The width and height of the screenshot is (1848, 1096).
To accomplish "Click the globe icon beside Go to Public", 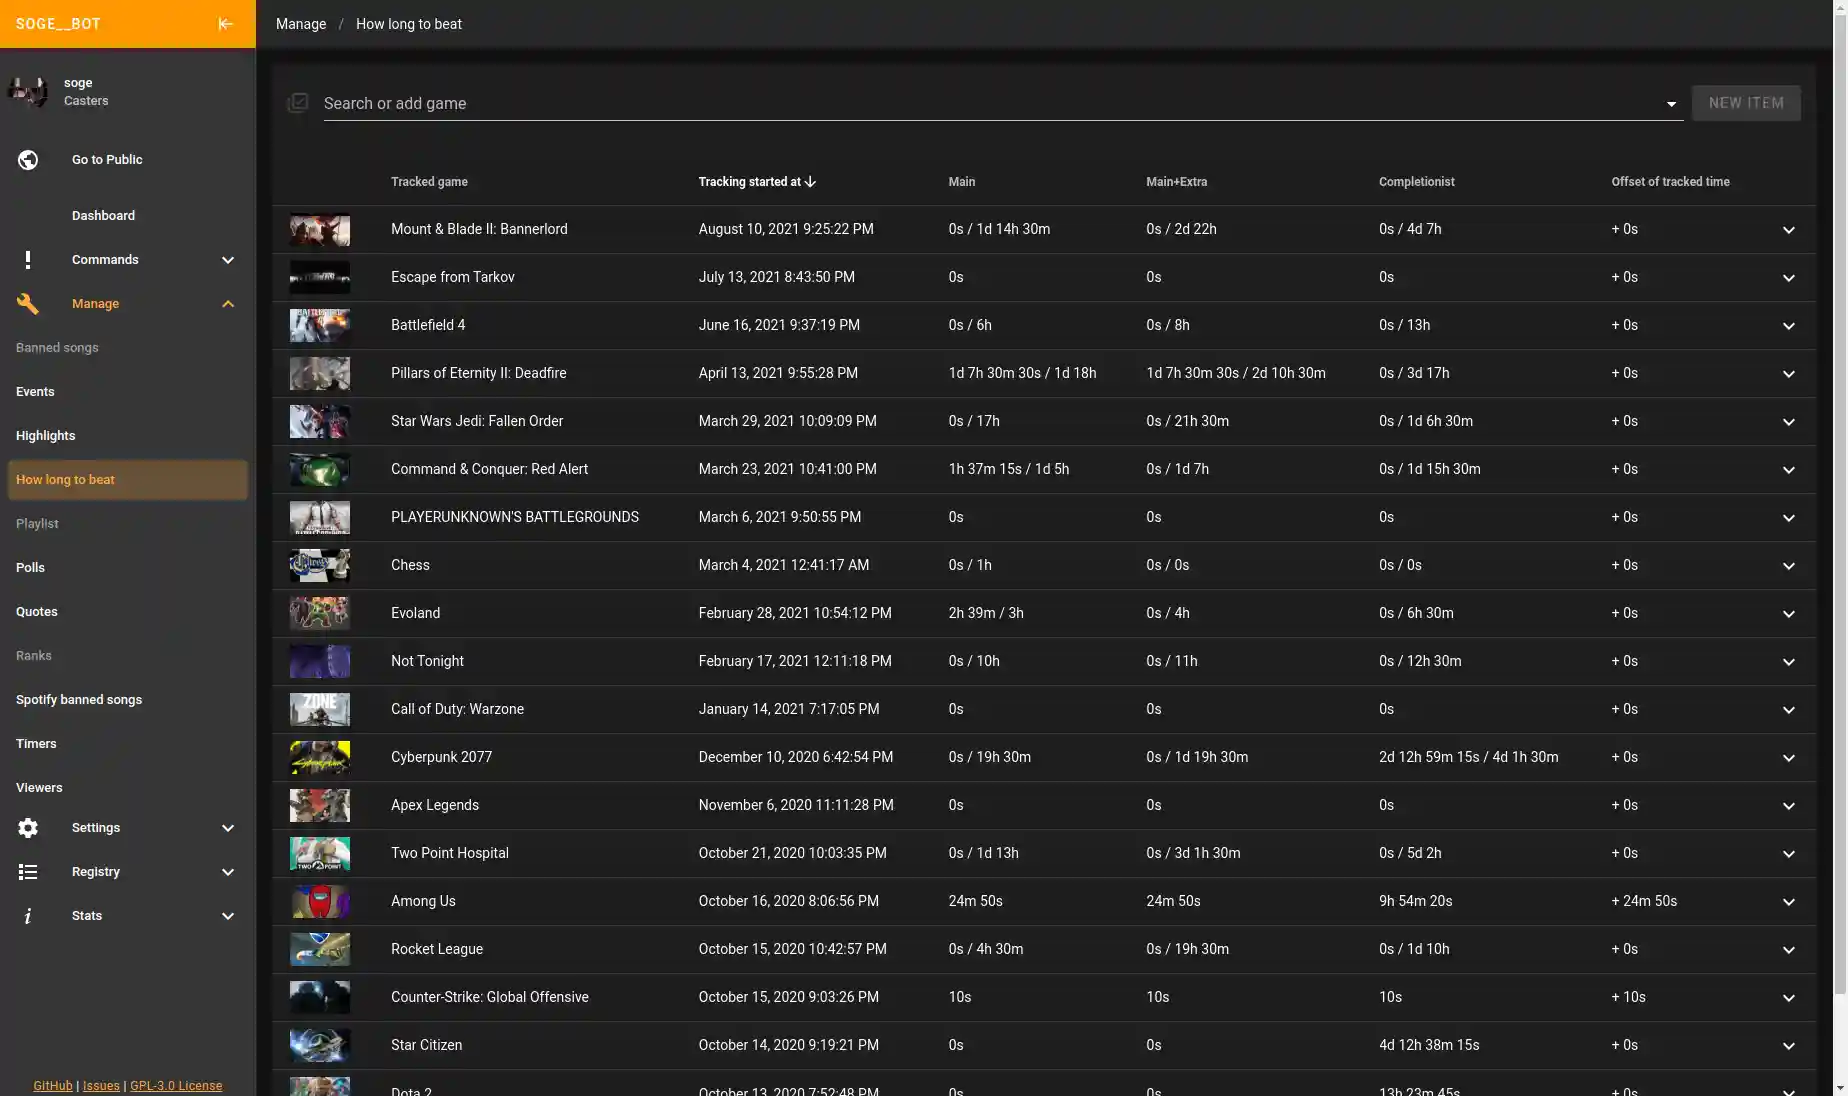I will (x=28, y=160).
